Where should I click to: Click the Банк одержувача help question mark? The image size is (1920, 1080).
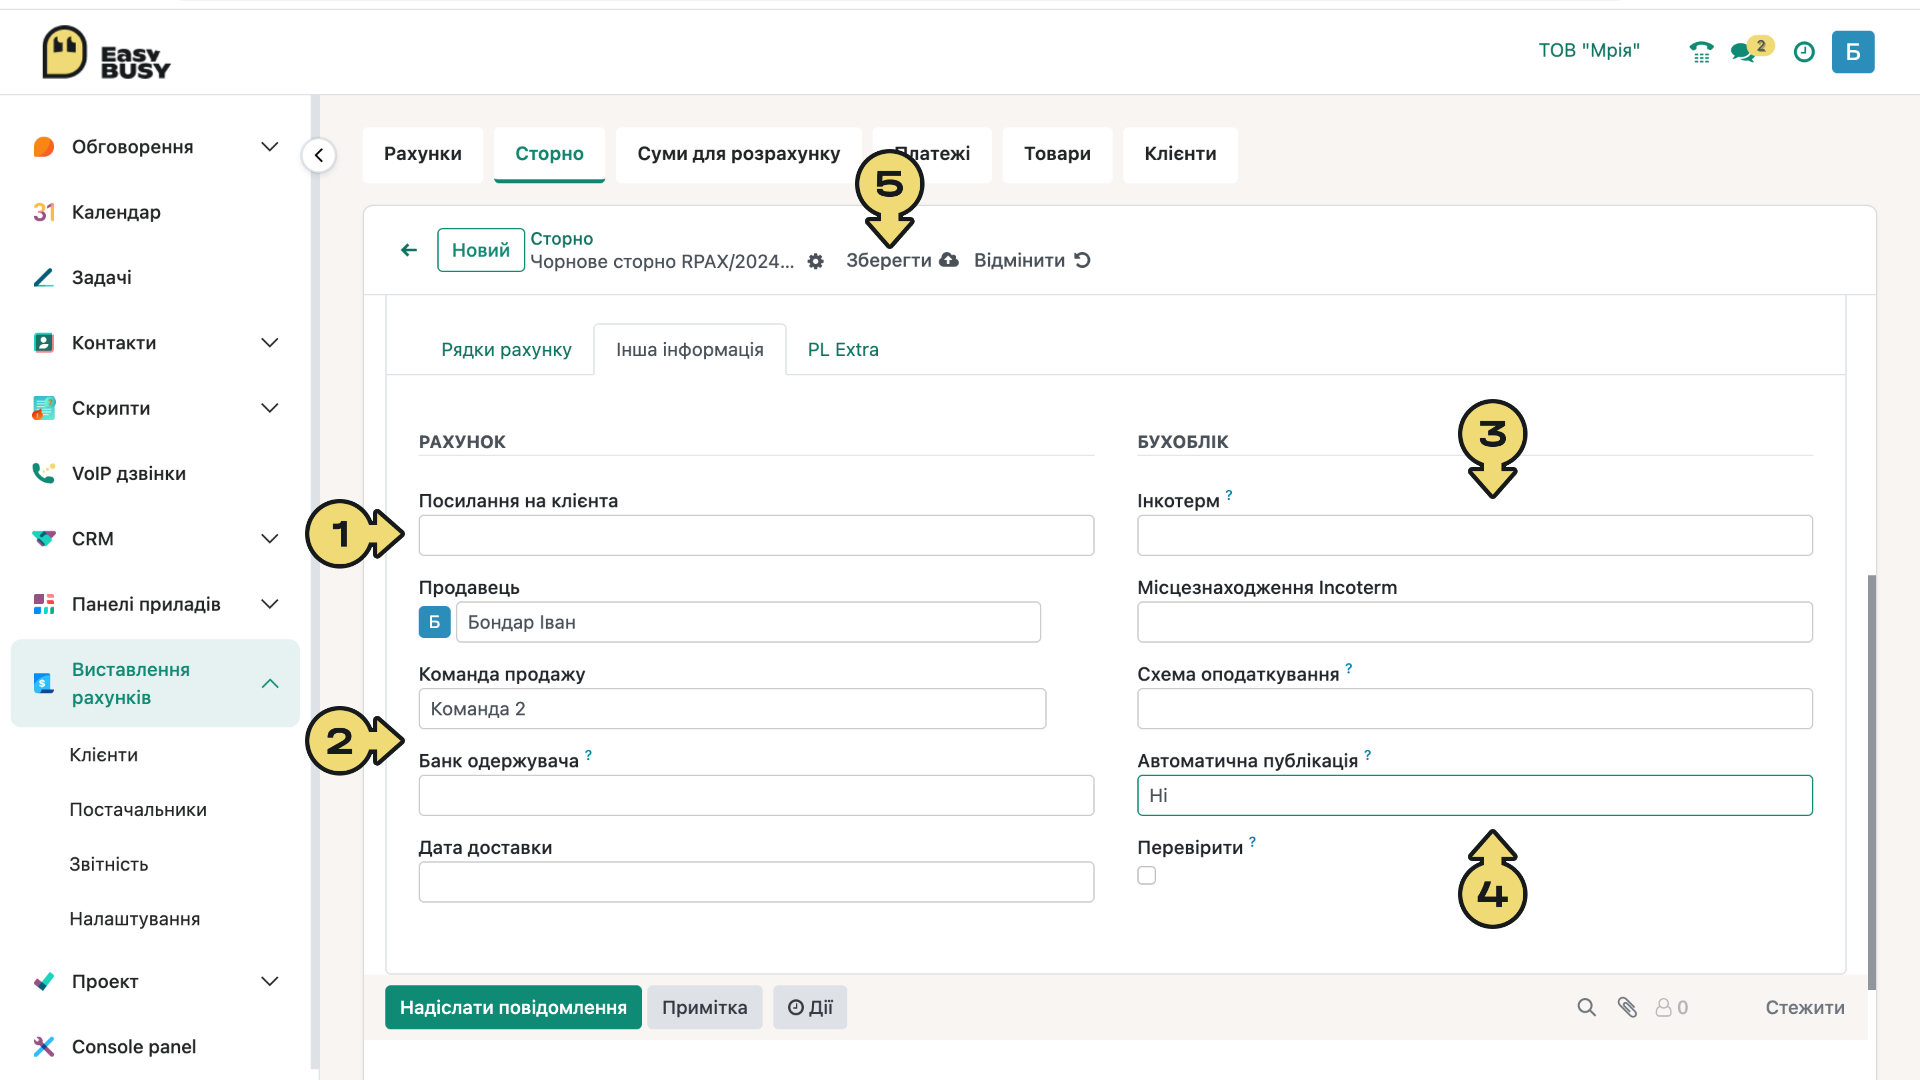click(x=588, y=755)
